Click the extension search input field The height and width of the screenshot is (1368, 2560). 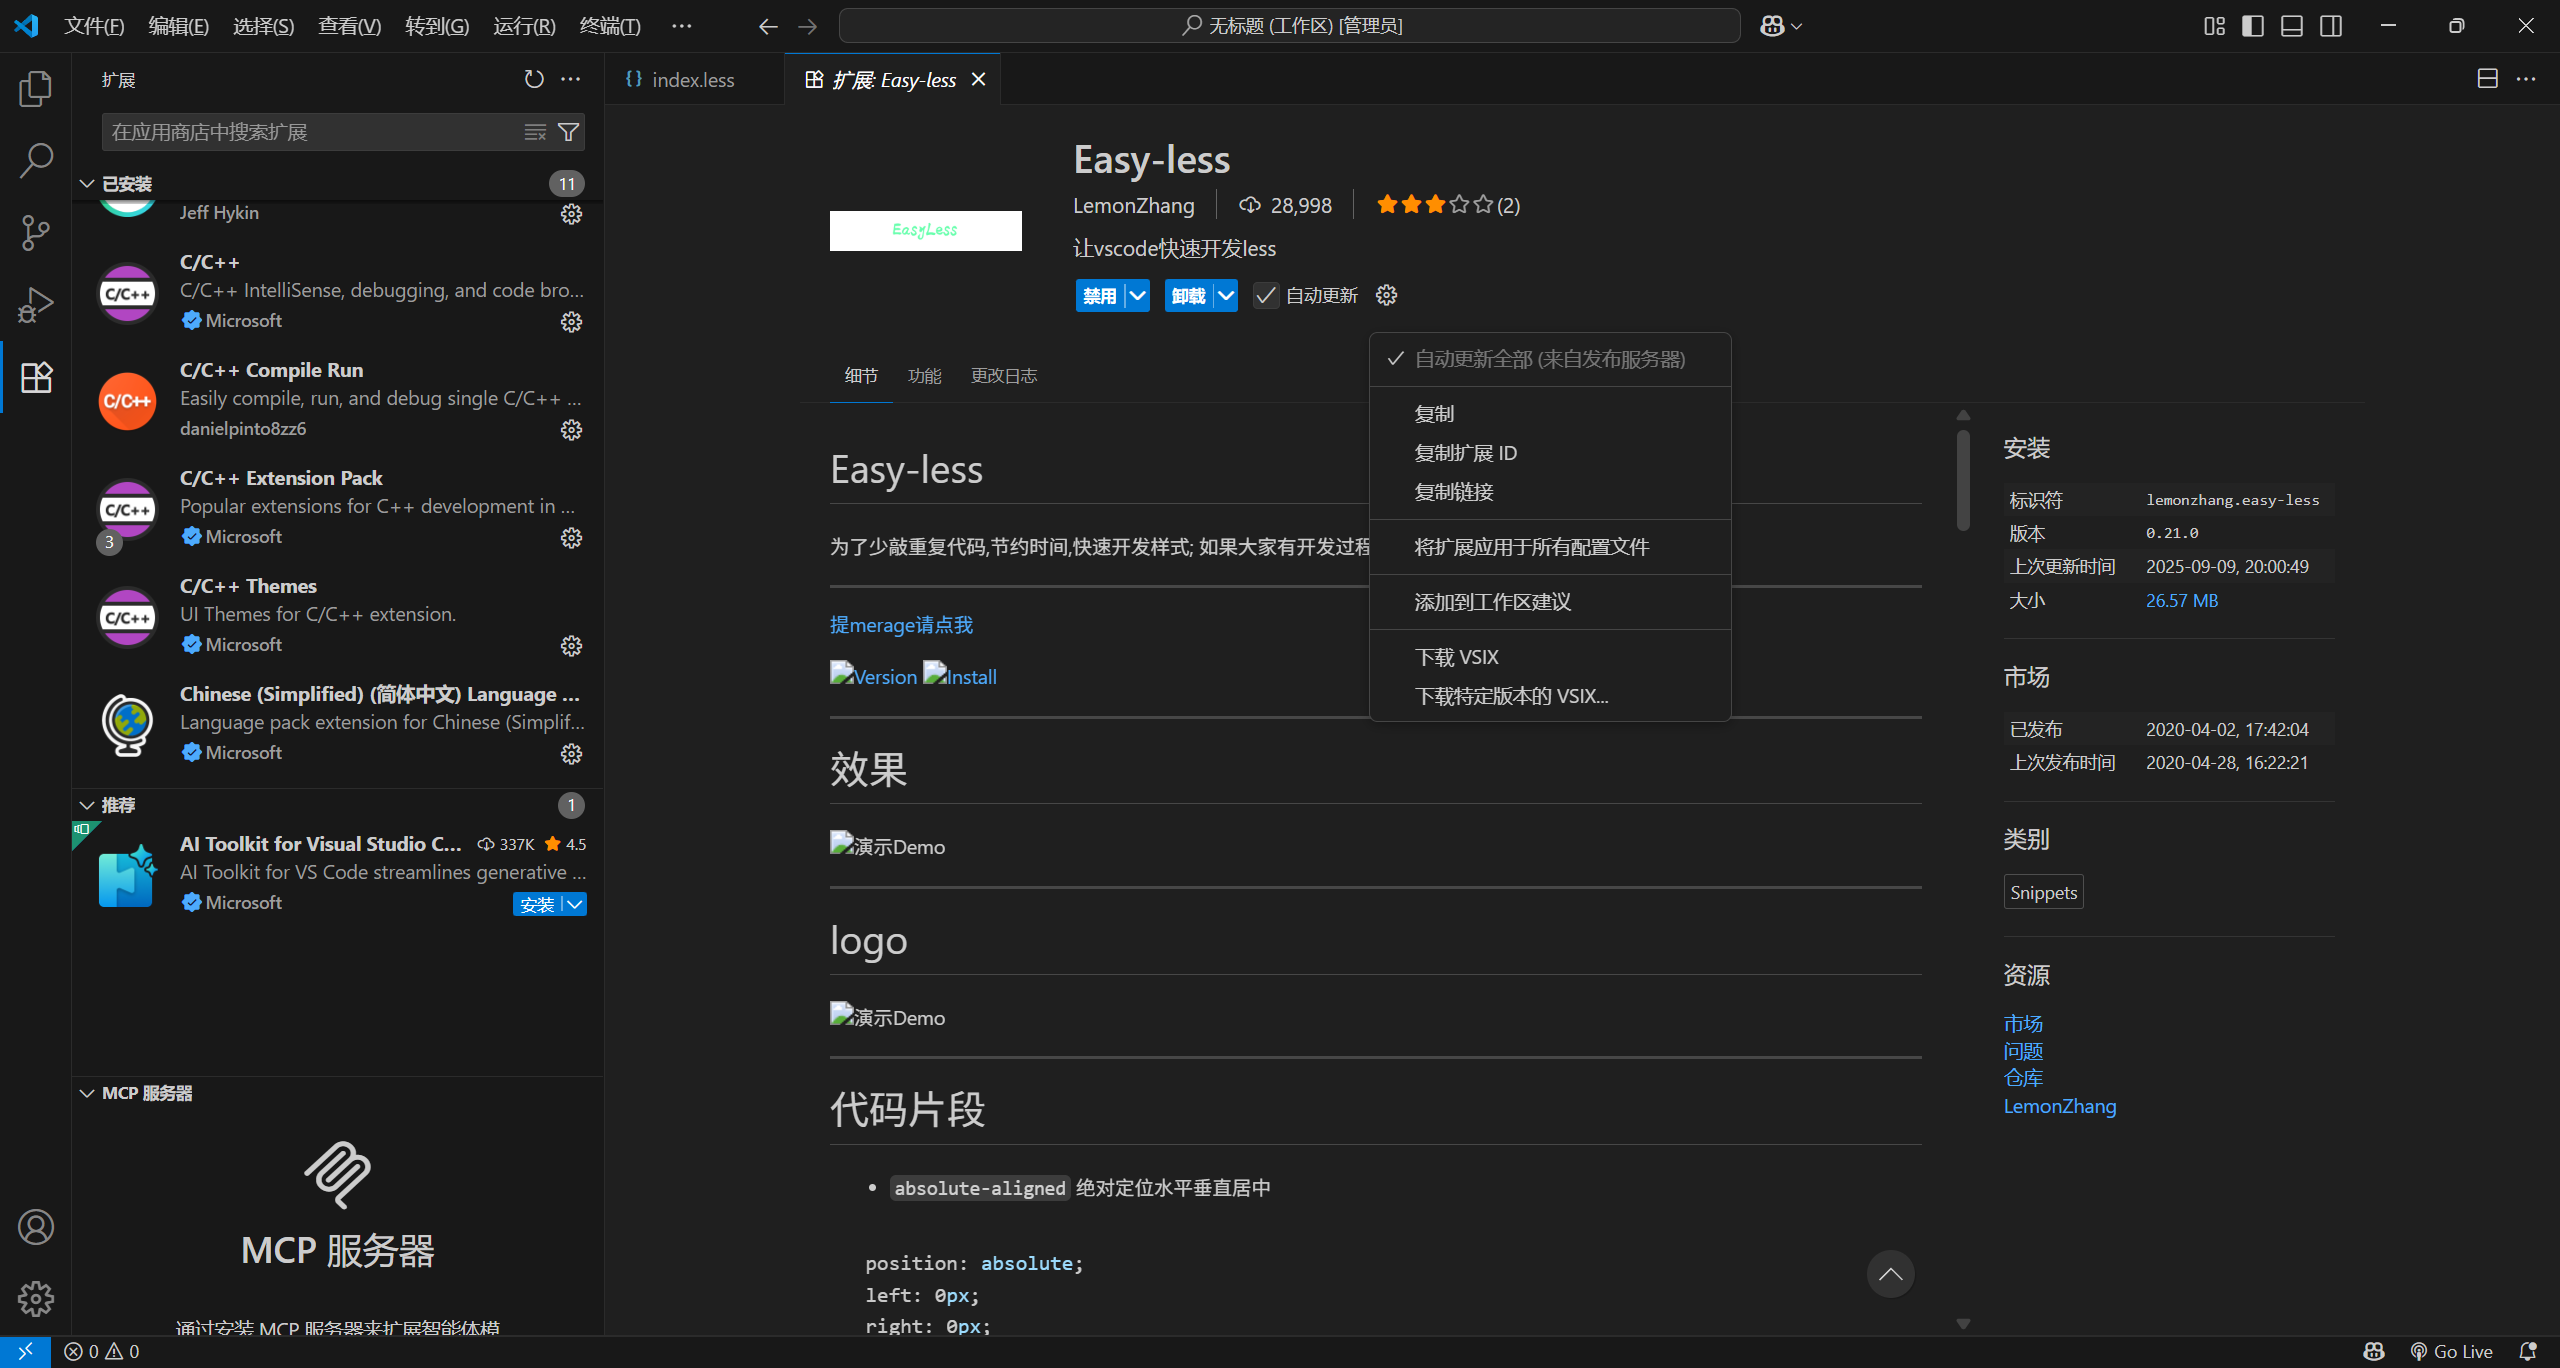(310, 132)
